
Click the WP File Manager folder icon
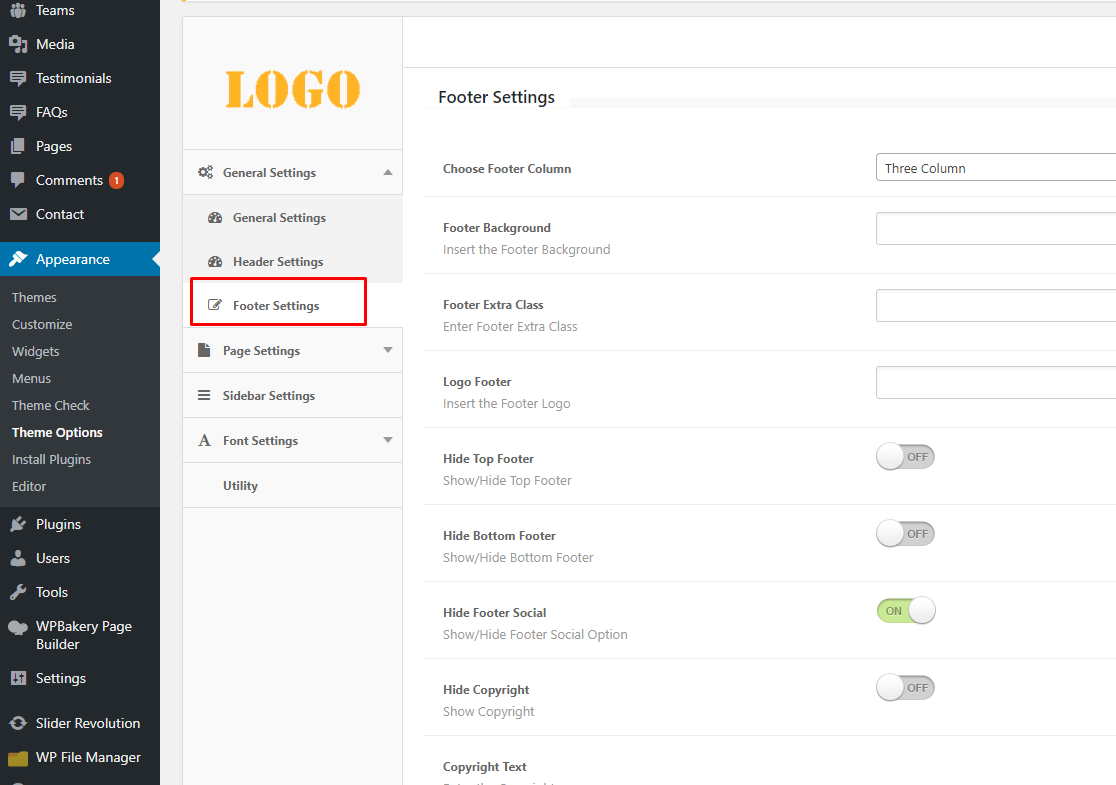click(x=18, y=757)
